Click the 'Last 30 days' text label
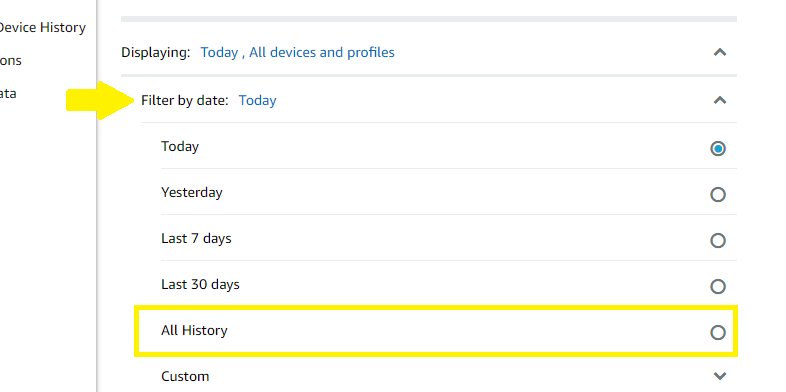Screen dimensions: 786x392 pos(200,284)
